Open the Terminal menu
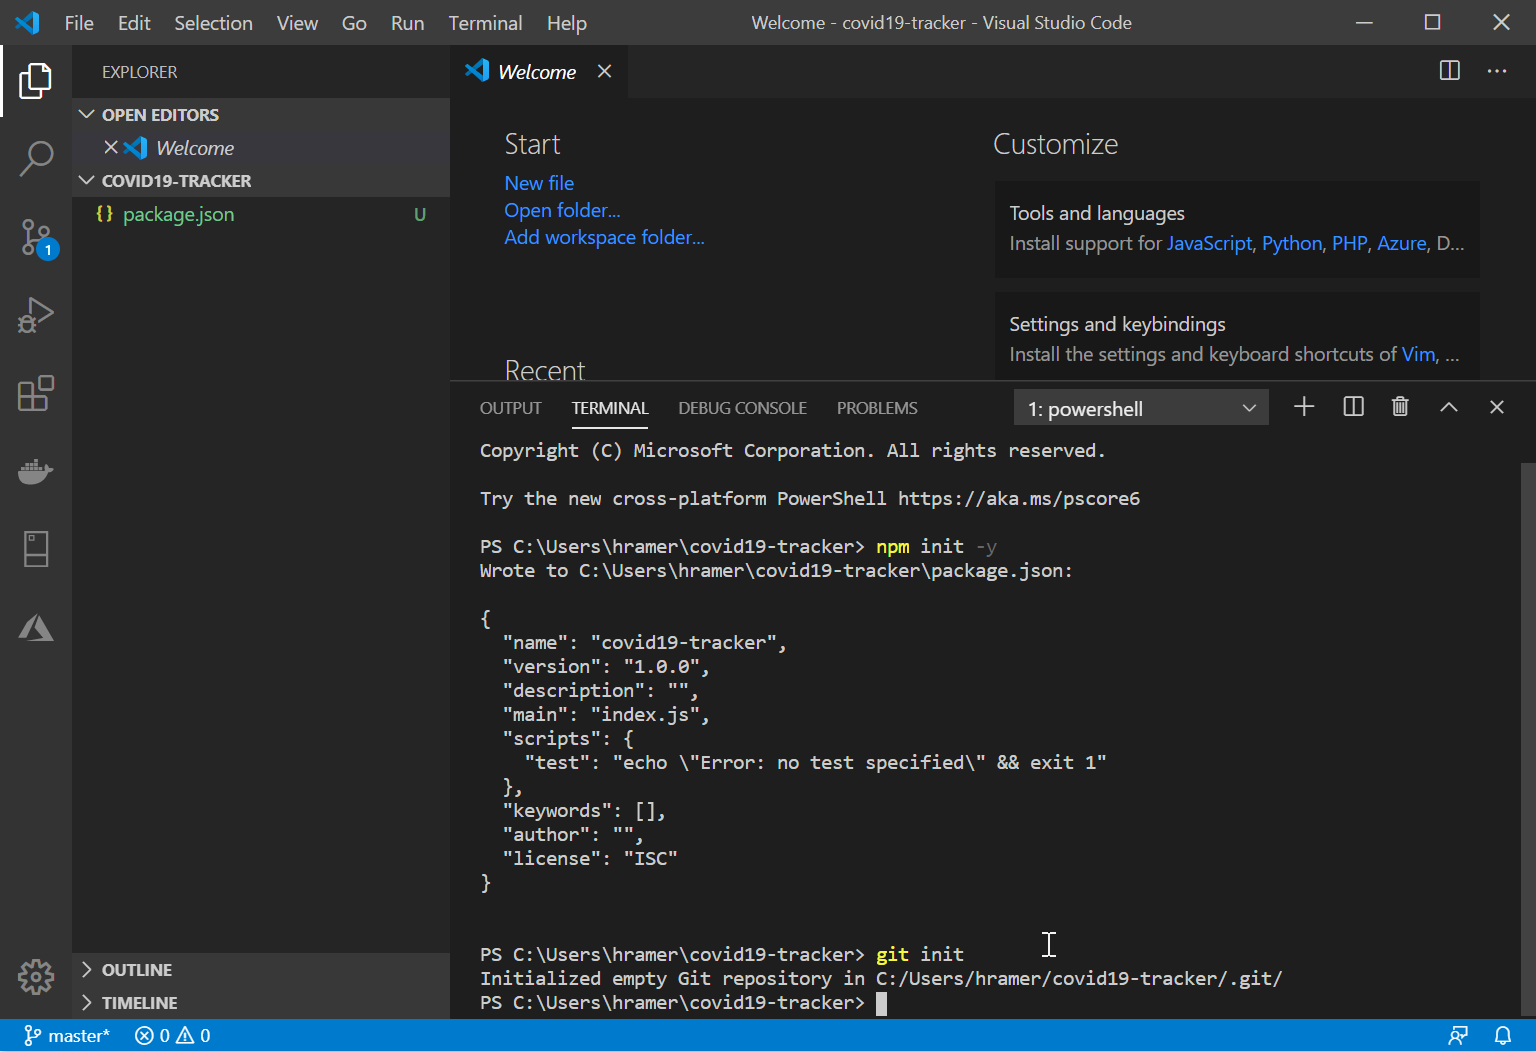This screenshot has width=1536, height=1052. click(485, 22)
